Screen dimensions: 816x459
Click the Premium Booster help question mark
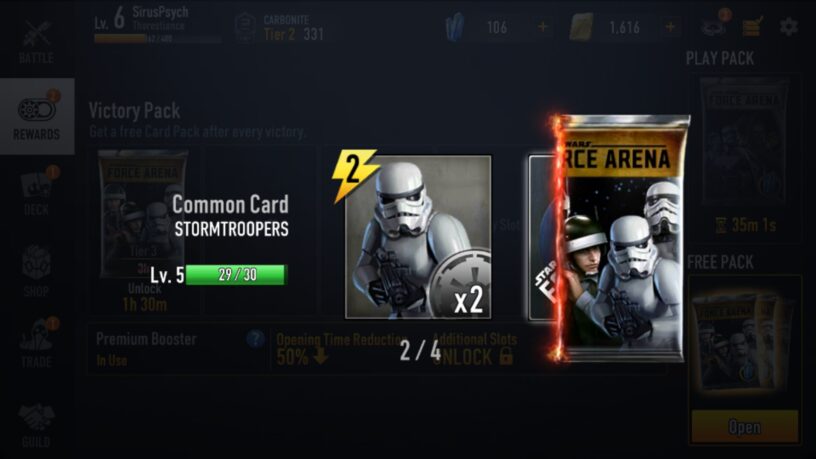(x=255, y=339)
